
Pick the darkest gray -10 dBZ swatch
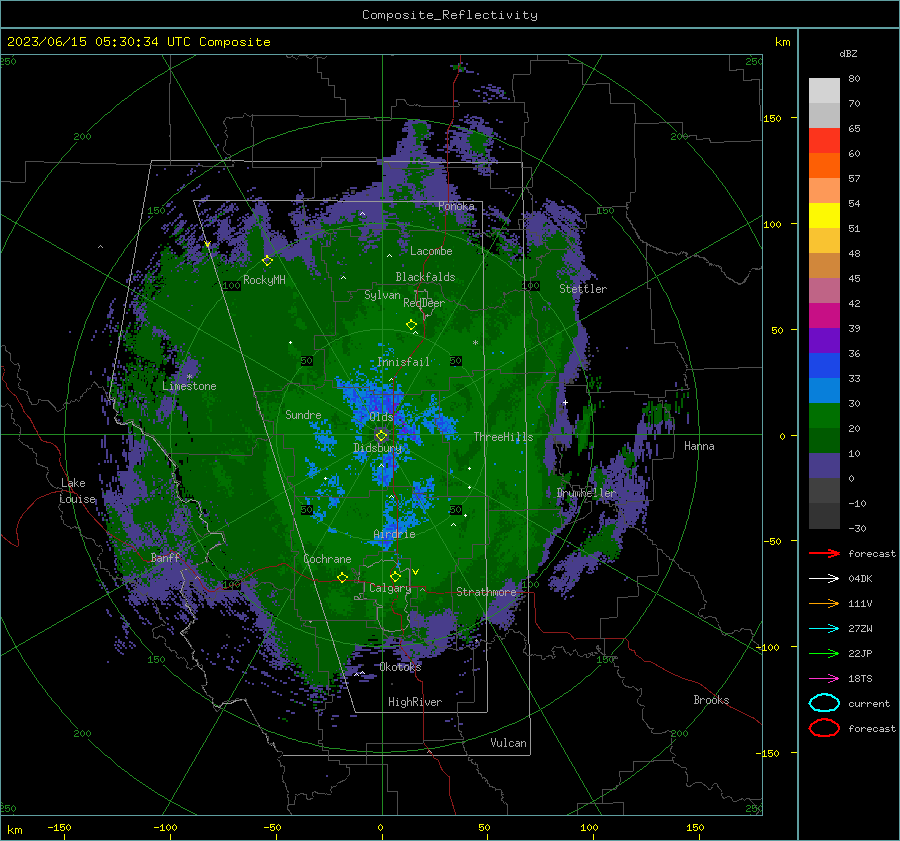coord(824,516)
